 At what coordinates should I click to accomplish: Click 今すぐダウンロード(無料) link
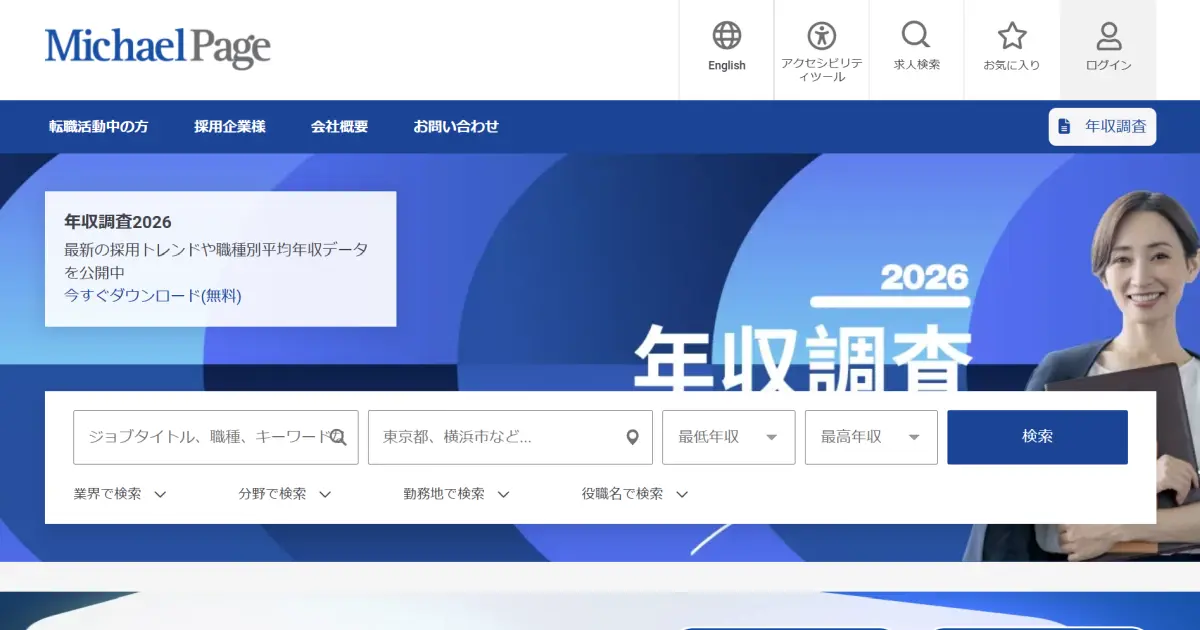click(153, 296)
